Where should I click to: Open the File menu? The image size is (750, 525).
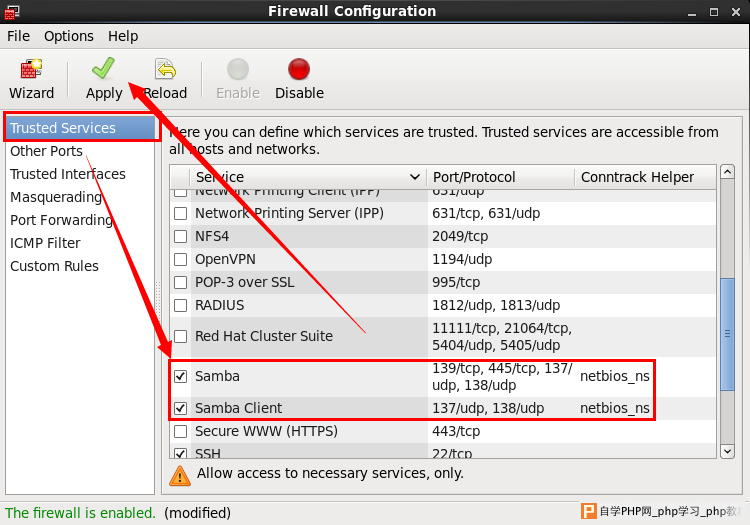point(19,36)
